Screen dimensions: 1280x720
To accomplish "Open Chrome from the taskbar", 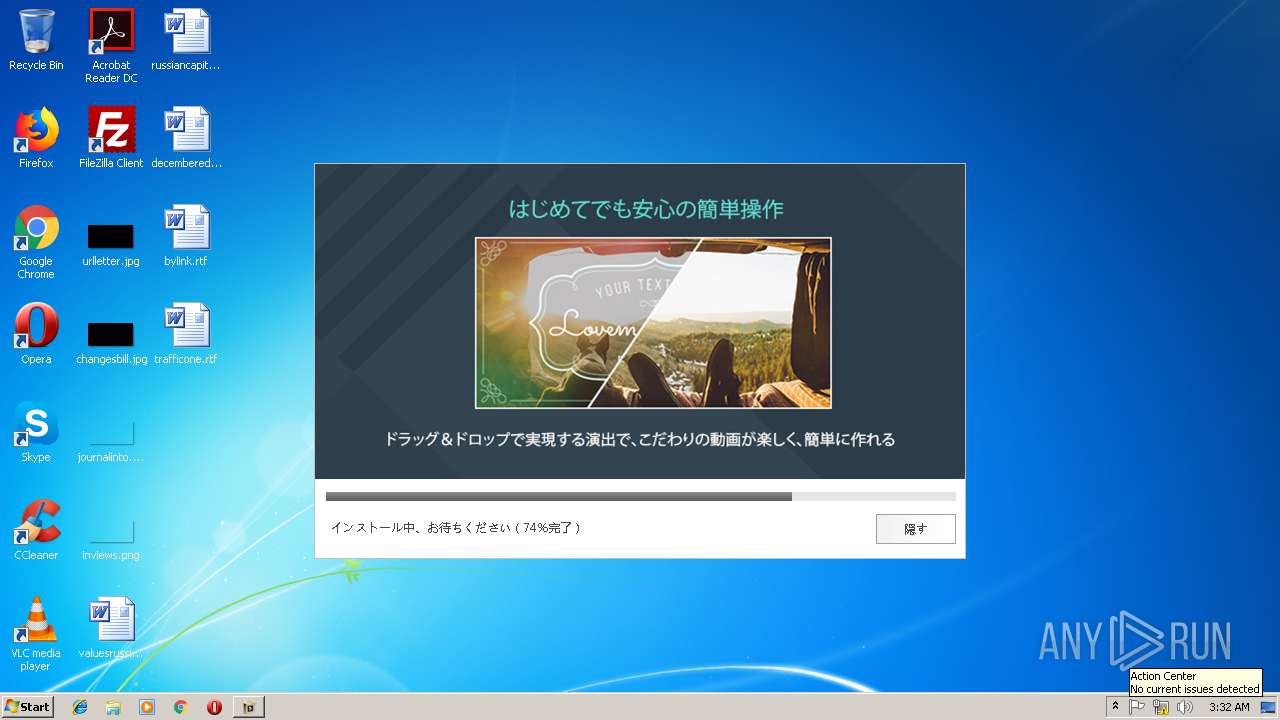I will [x=180, y=707].
